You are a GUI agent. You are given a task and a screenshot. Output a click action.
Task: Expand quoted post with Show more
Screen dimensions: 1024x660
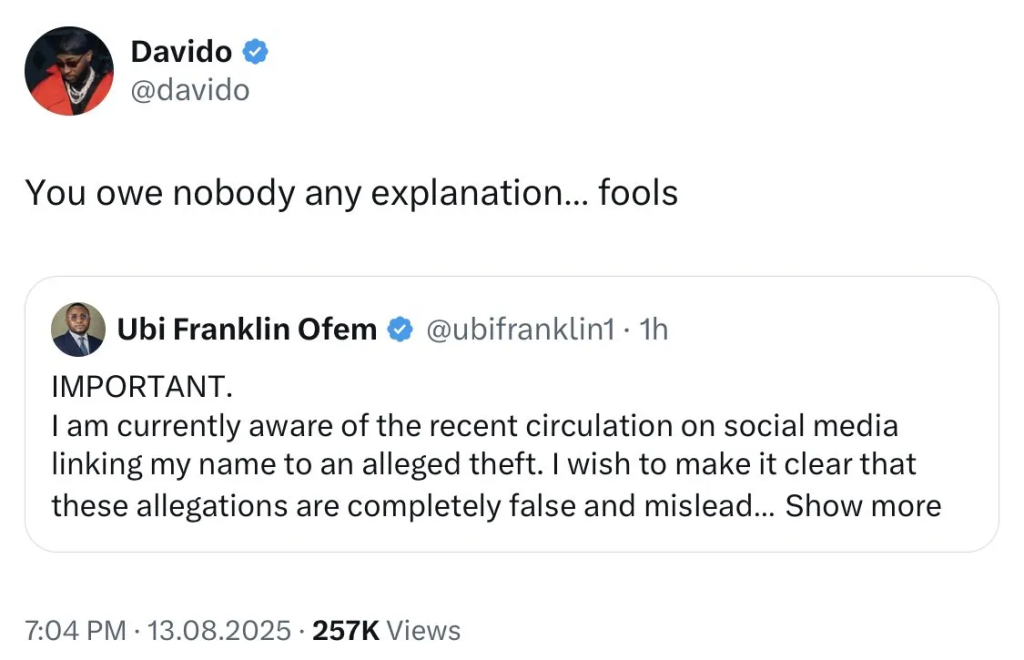[x=863, y=506]
